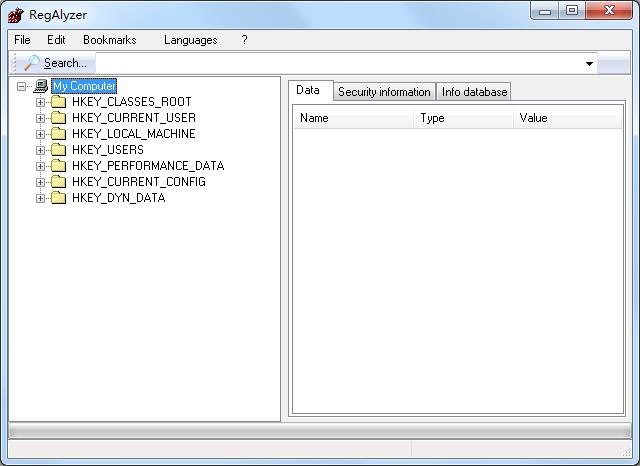The height and width of the screenshot is (466, 640).
Task: Expand the HKEY_DYN_DATA node
Action: click(40, 198)
